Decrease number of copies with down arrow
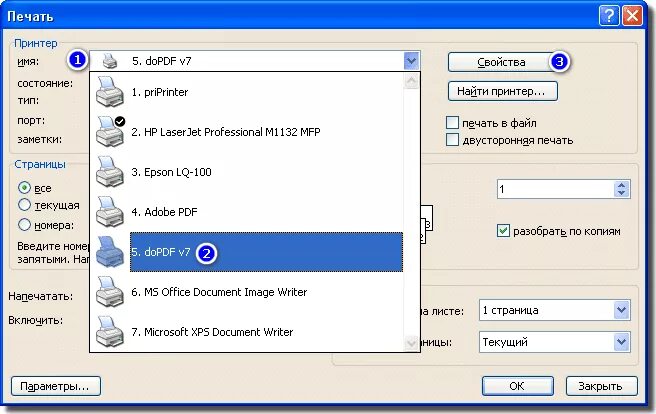 click(x=621, y=193)
